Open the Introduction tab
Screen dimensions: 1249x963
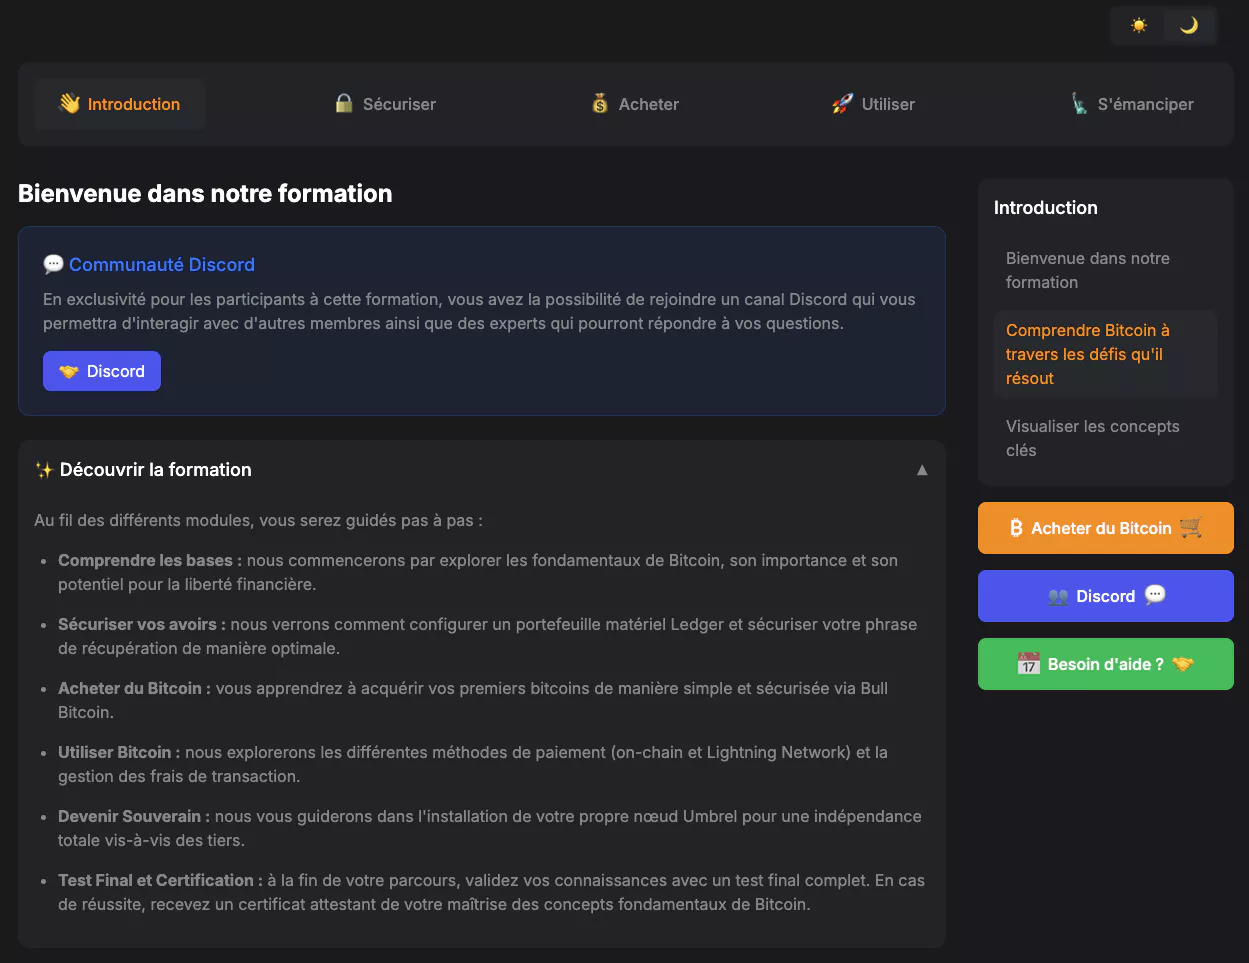pos(120,104)
